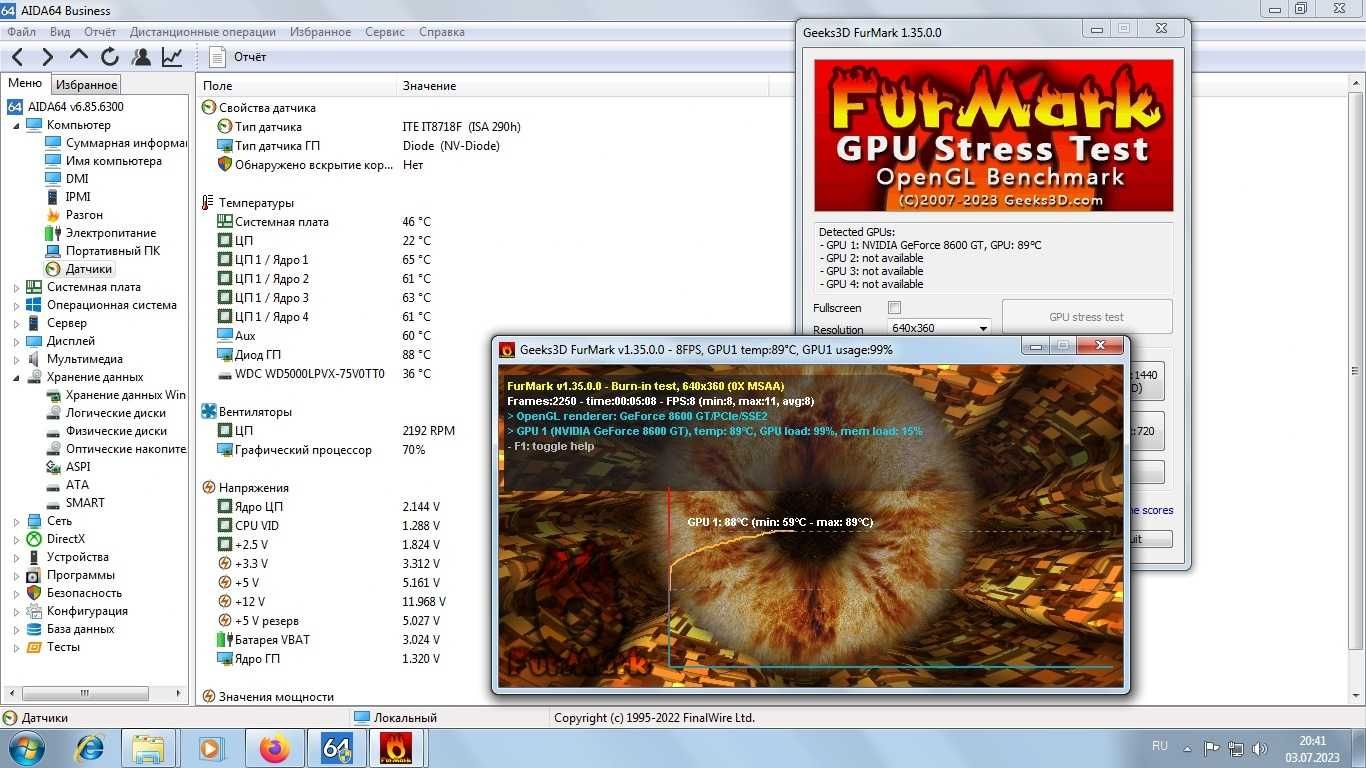Open the Action Center flag tray icon
Viewport: 1366px width, 768px height.
point(1212,748)
